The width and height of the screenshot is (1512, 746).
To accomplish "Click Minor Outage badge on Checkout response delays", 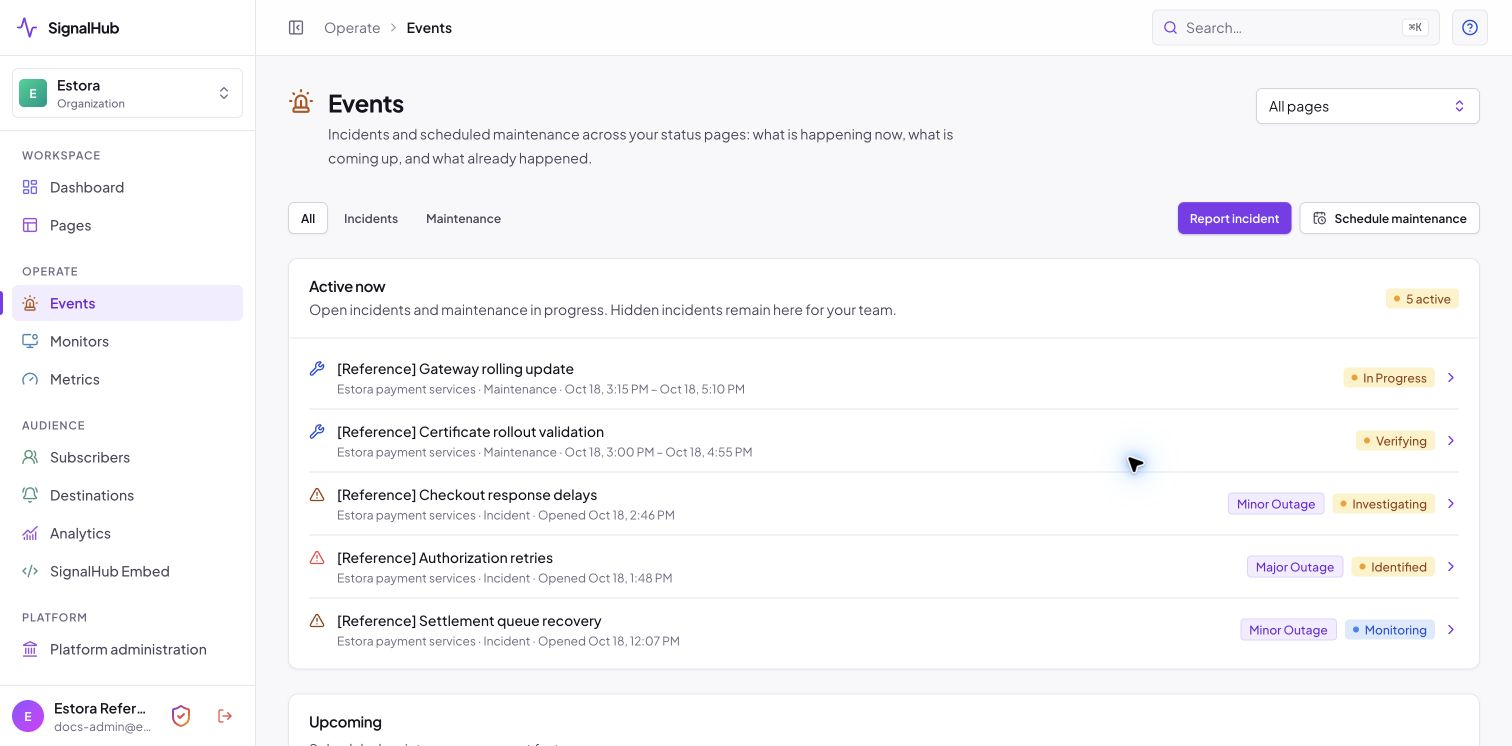I will (x=1276, y=504).
